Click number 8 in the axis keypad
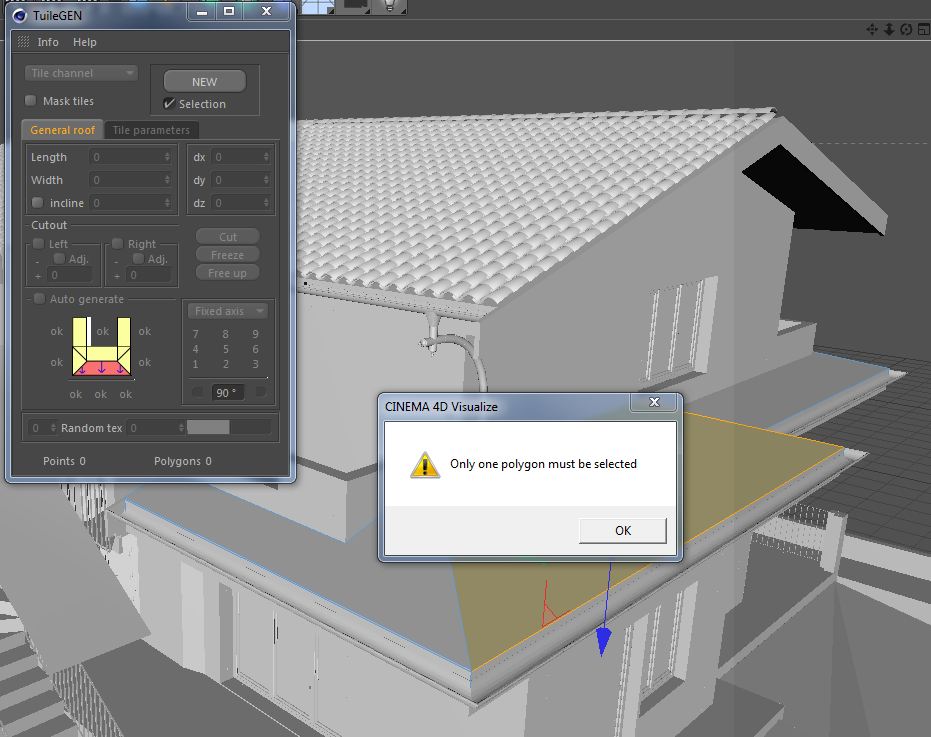931x737 pixels. (x=226, y=334)
